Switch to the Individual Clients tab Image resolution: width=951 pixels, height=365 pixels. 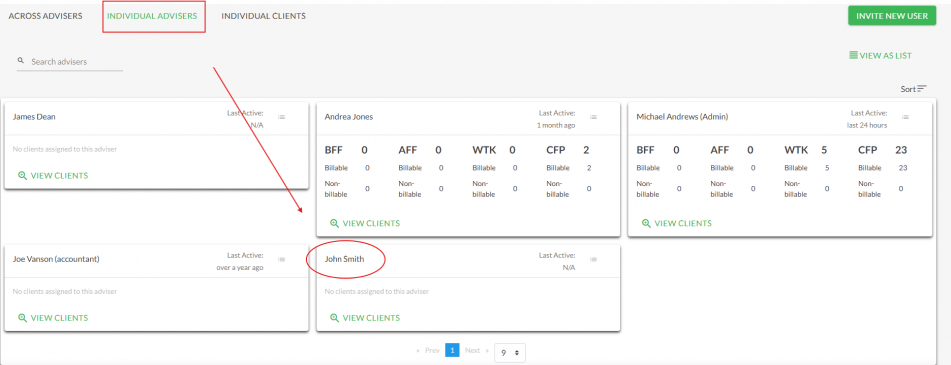tap(263, 16)
